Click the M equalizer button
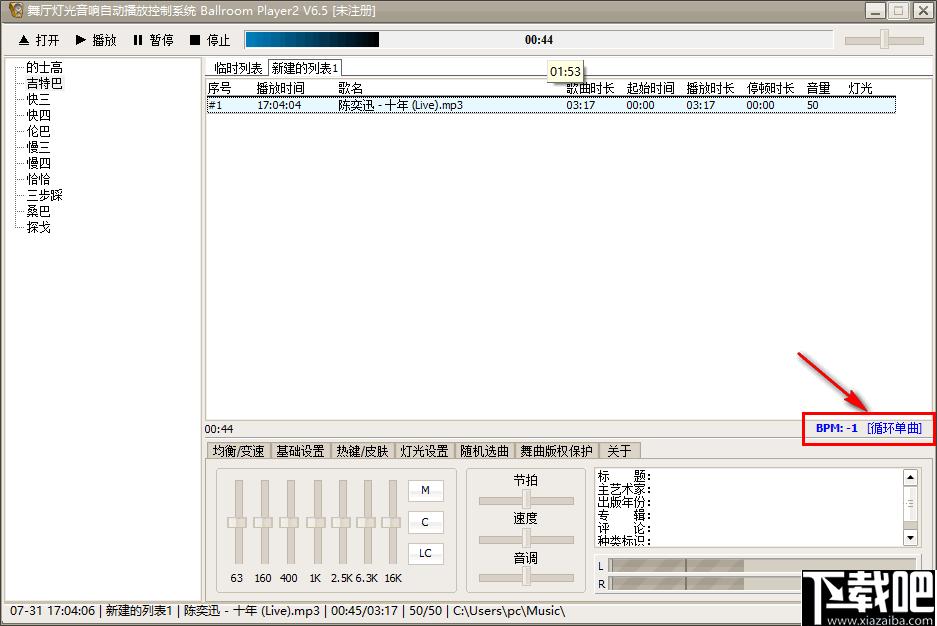Image resolution: width=937 pixels, height=626 pixels. [425, 490]
